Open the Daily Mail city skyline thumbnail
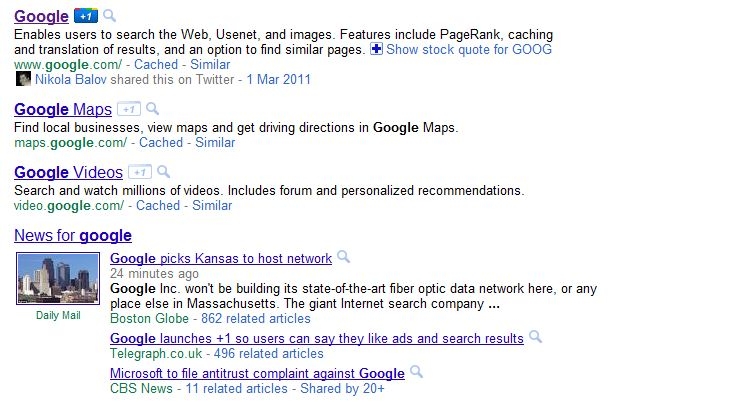This screenshot has height=402, width=746. [x=58, y=278]
